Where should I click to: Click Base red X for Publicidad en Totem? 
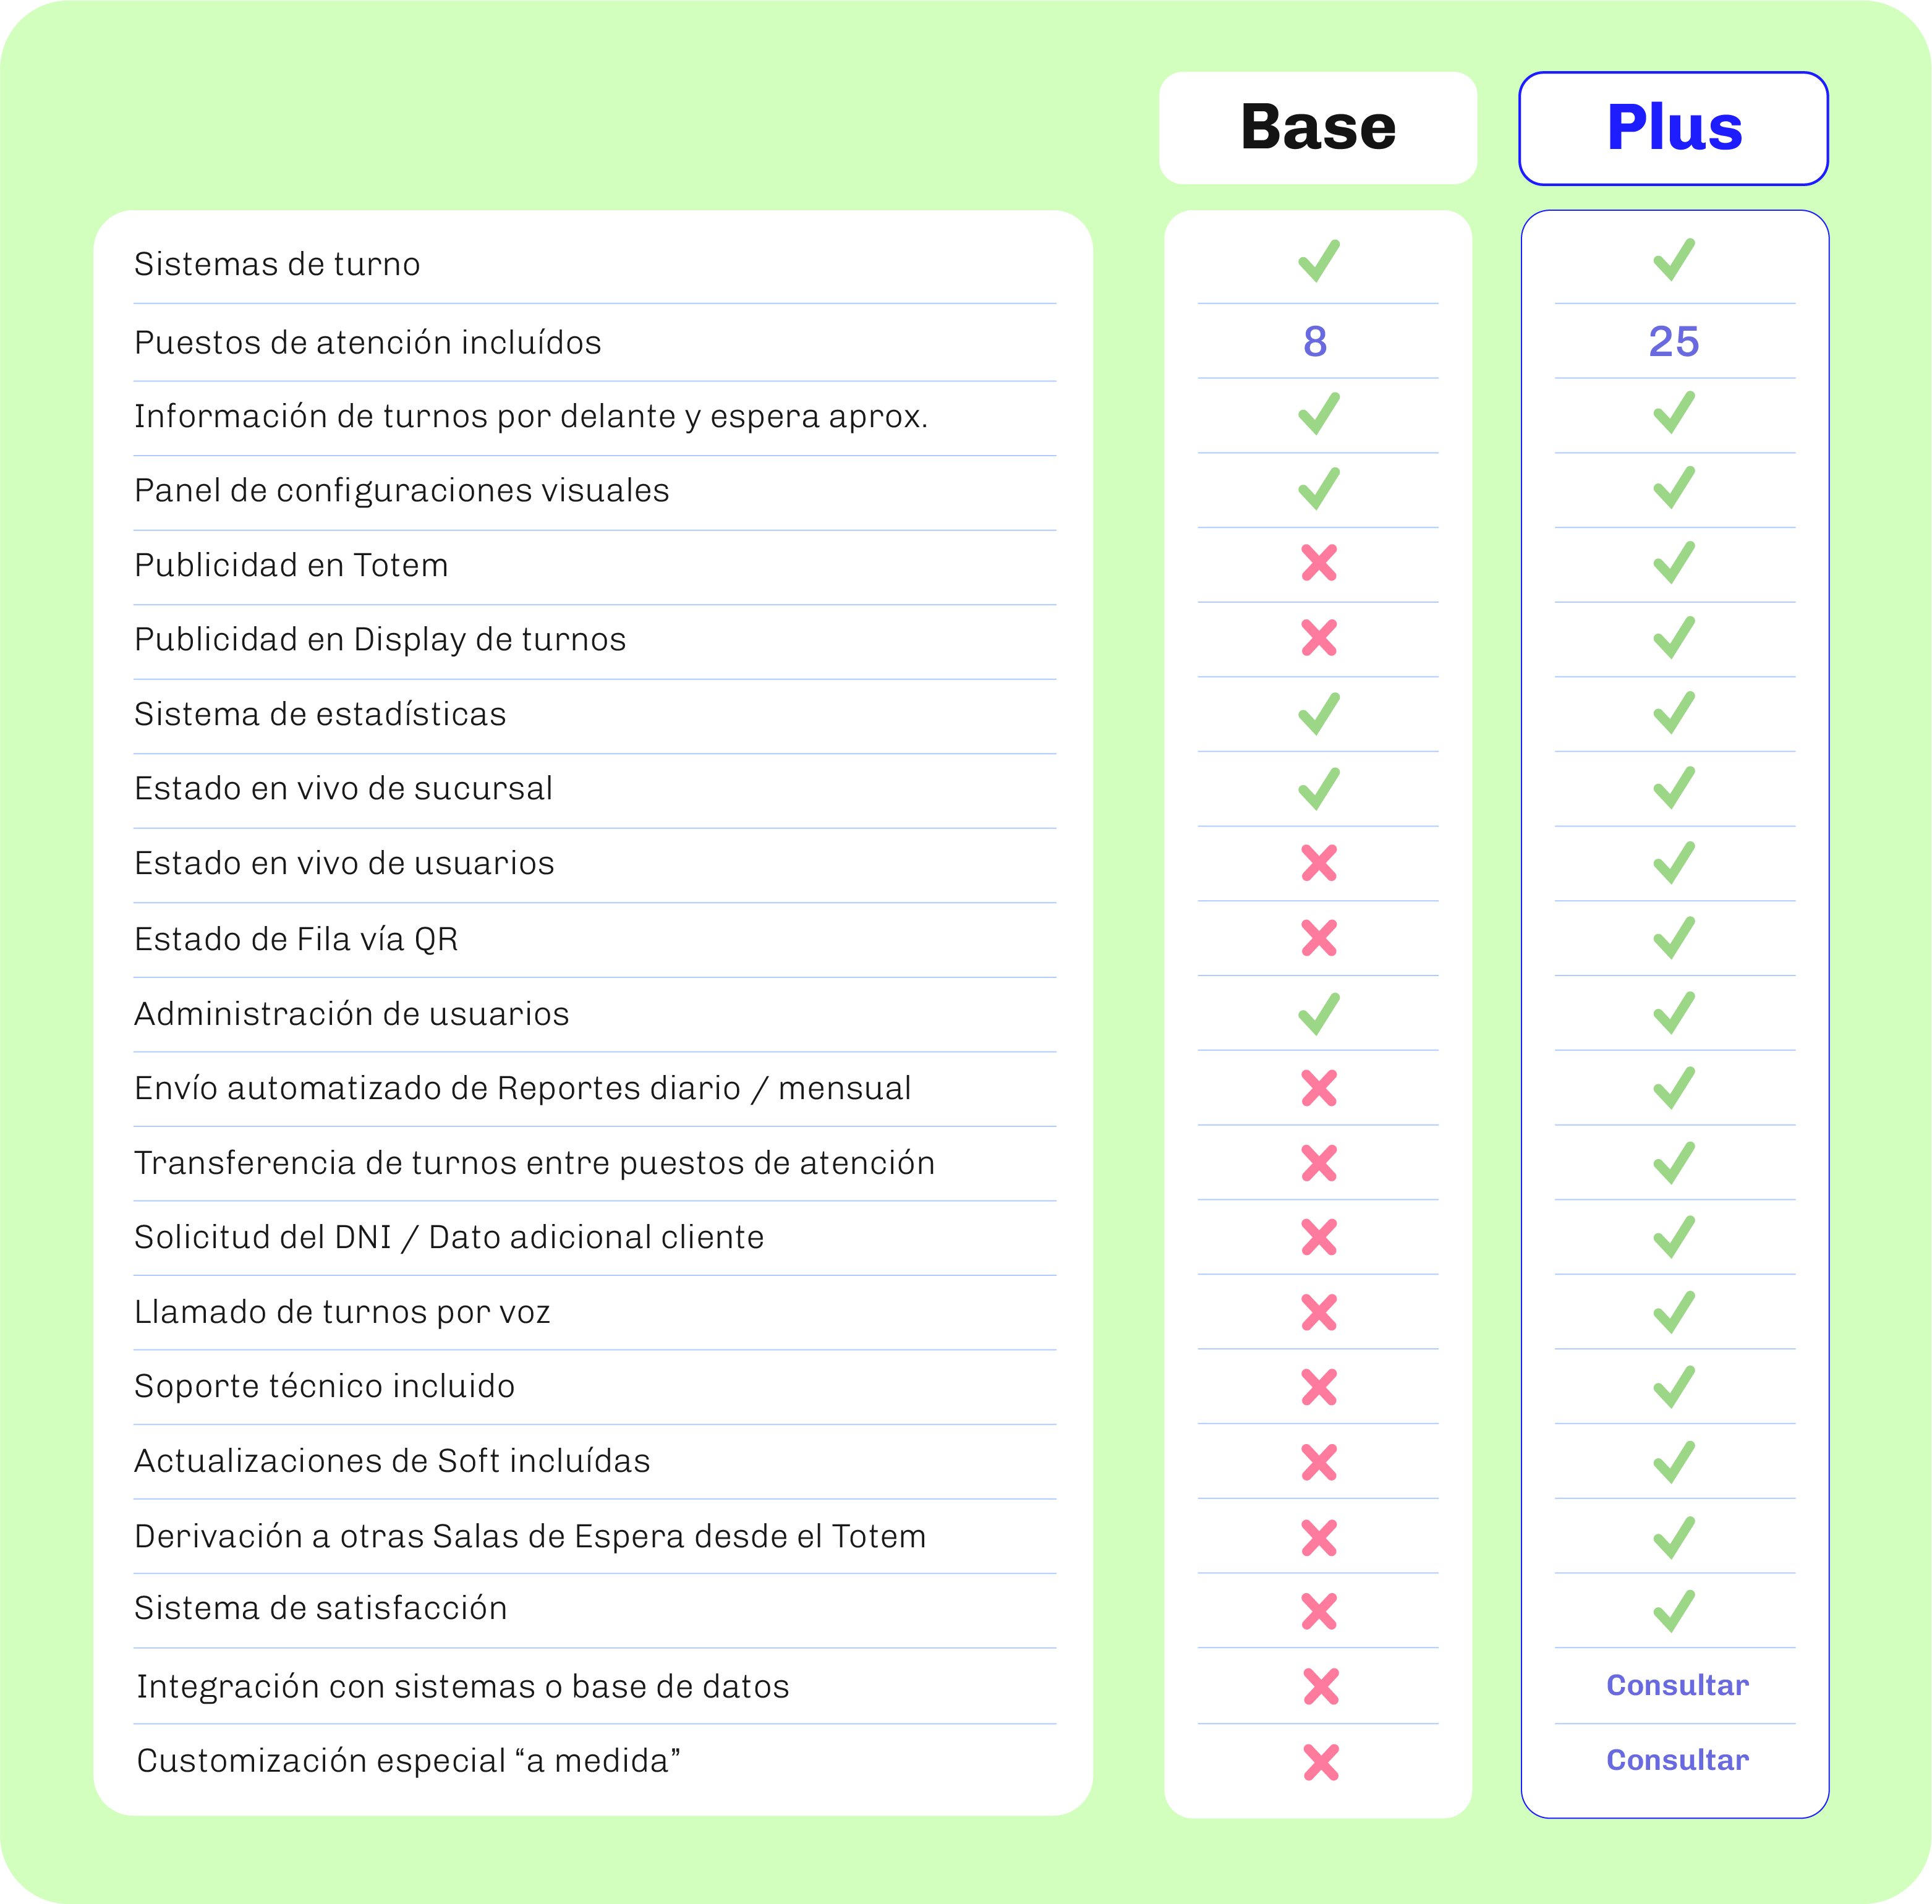(1319, 563)
